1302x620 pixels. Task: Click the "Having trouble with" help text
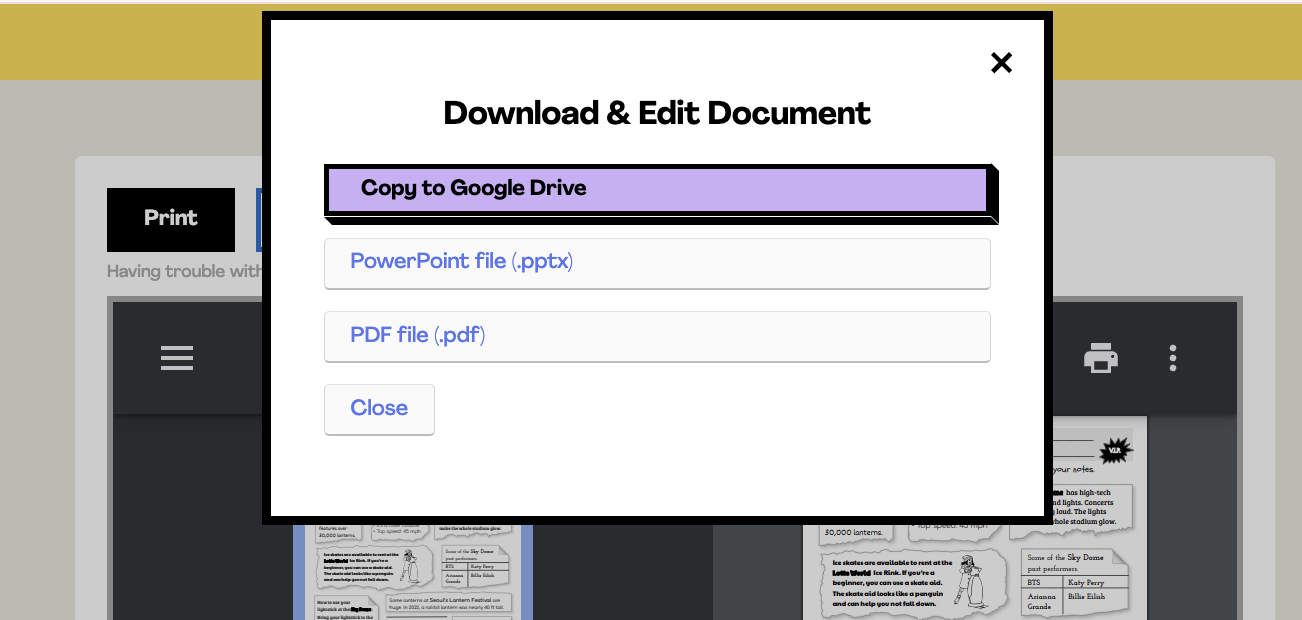click(184, 271)
